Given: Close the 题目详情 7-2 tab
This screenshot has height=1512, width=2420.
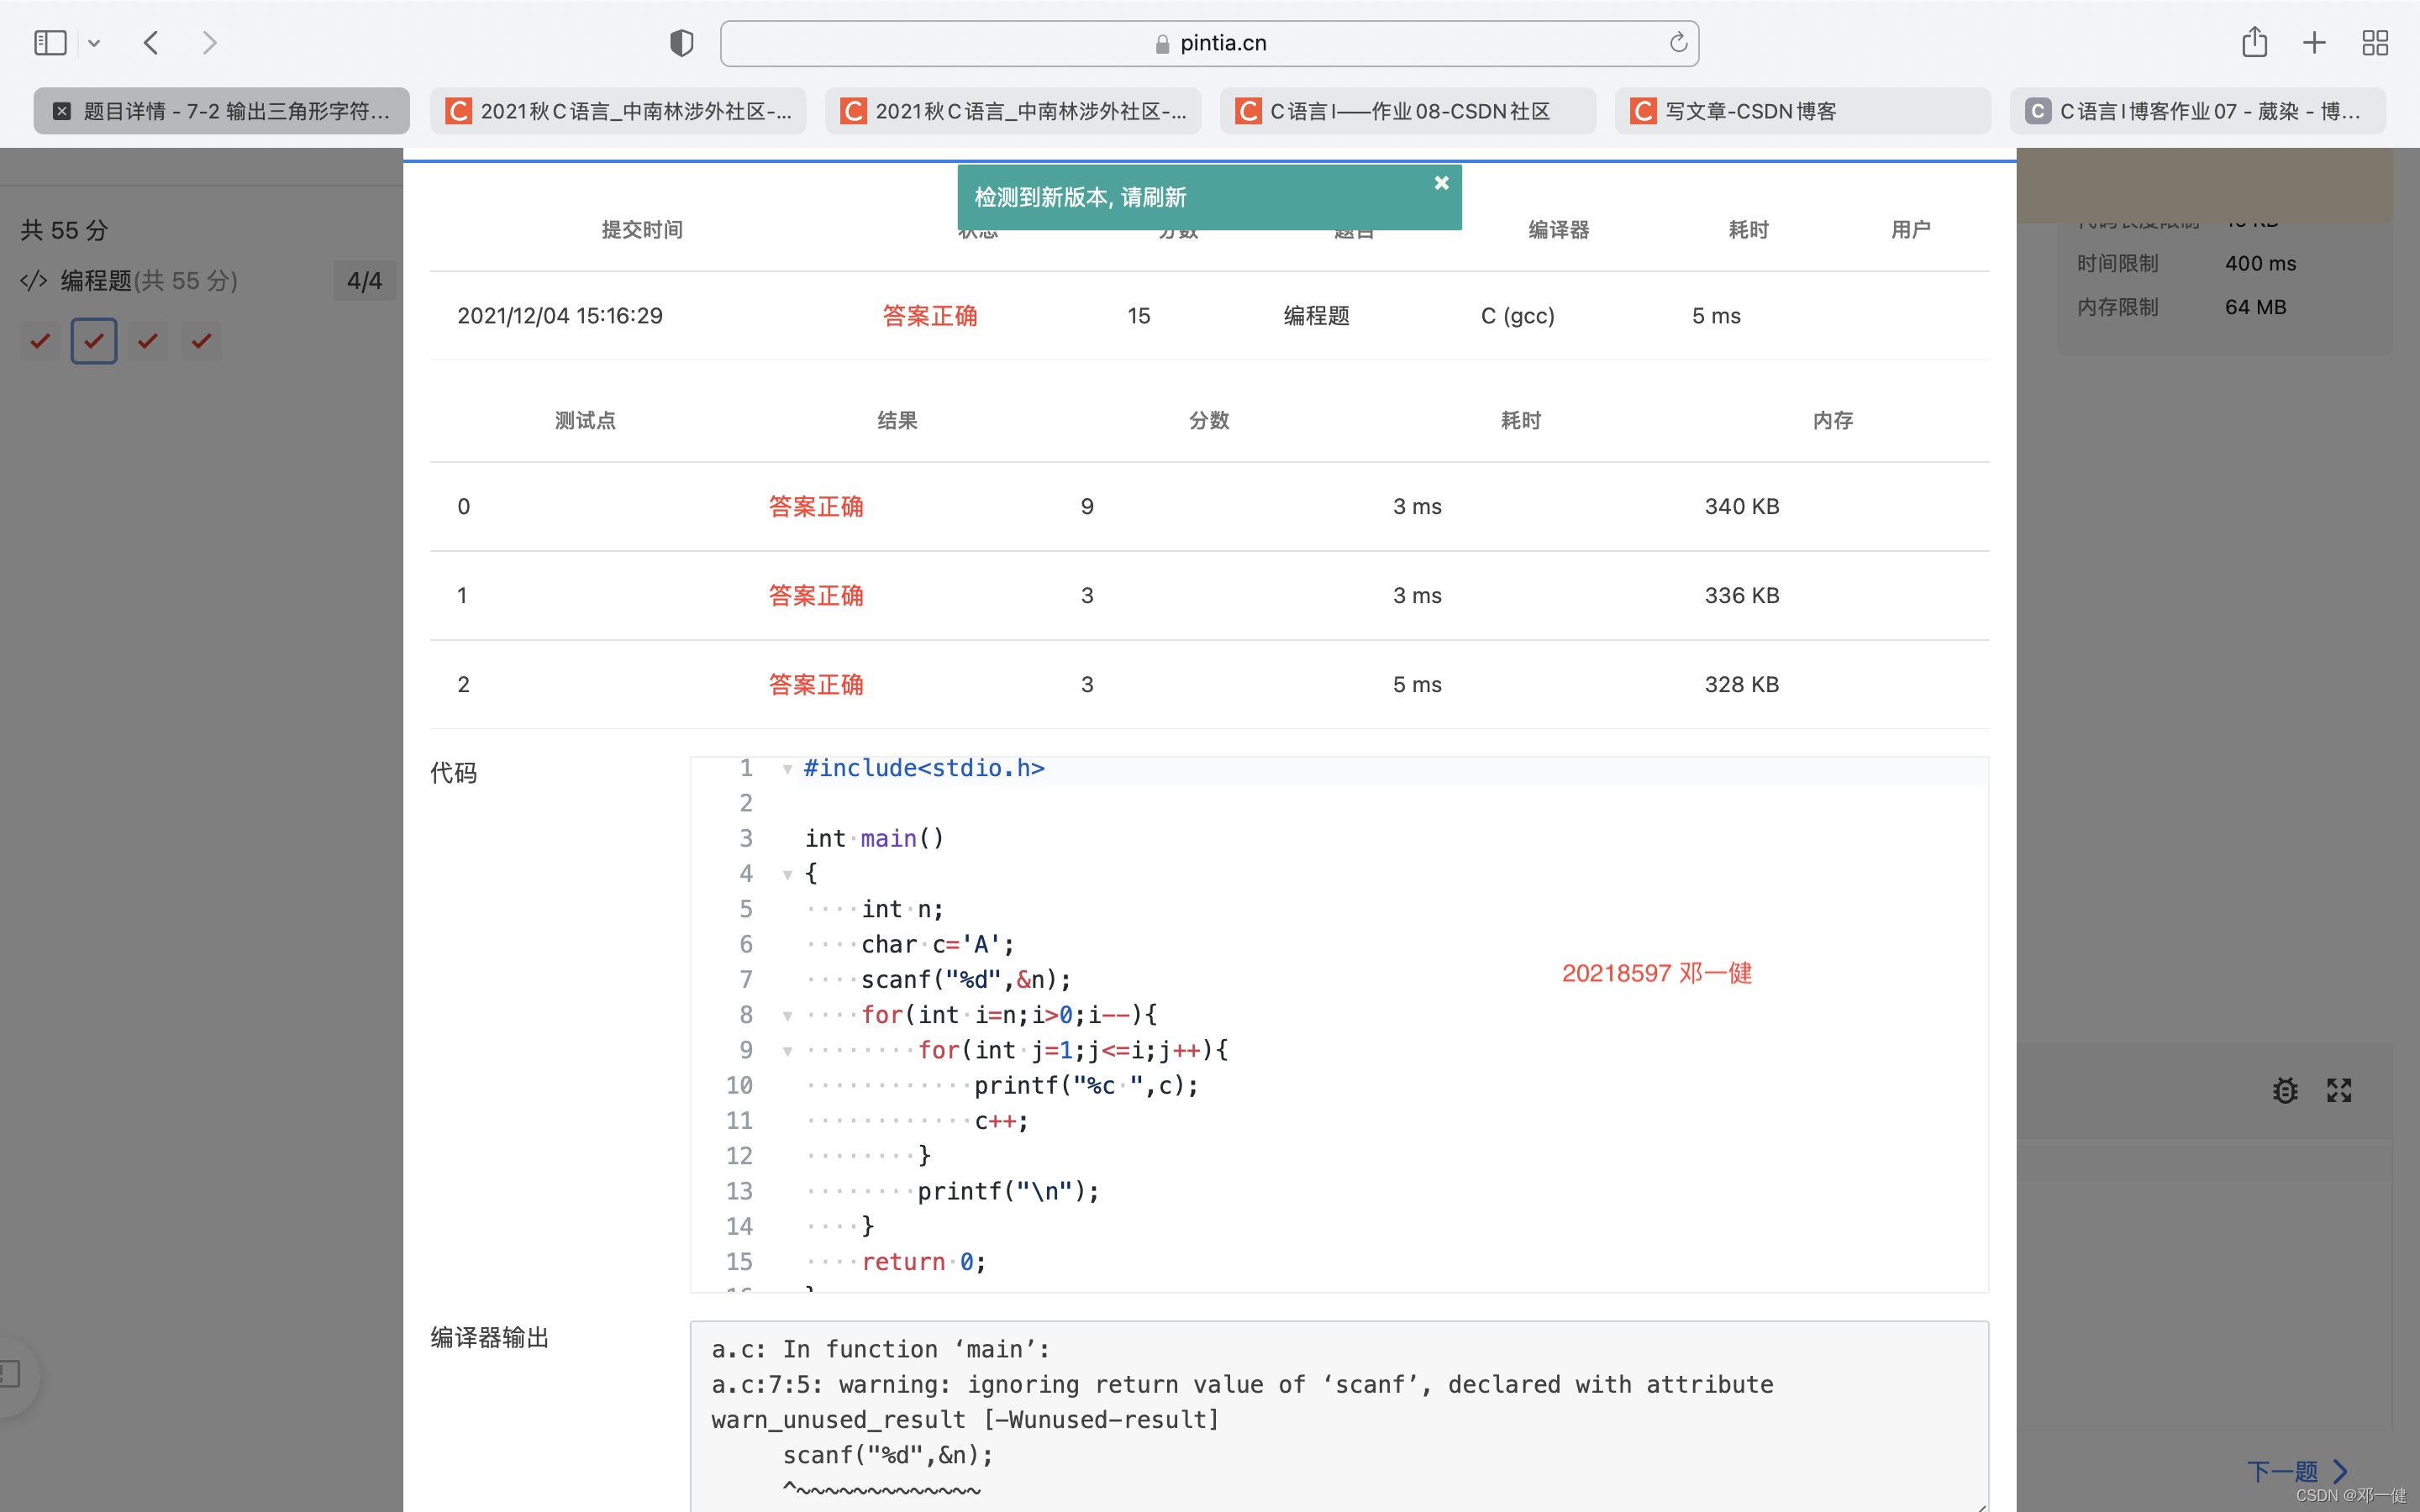Looking at the screenshot, I should pos(62,111).
